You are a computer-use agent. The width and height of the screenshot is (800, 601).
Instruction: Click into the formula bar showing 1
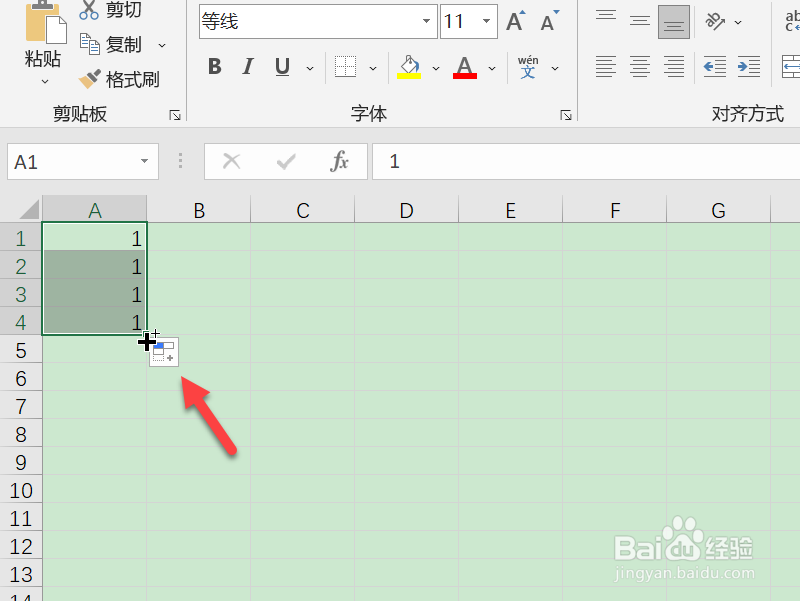(586, 162)
